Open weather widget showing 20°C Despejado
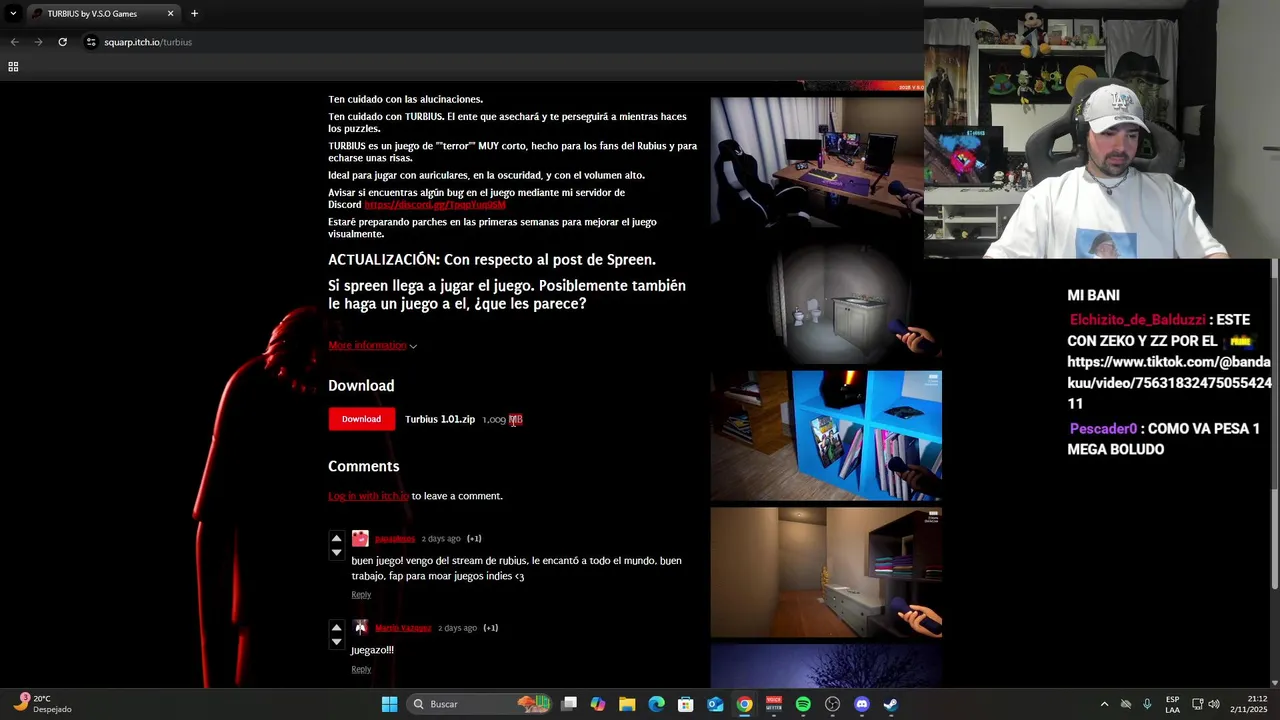Screen dimensions: 1280x720 [42, 704]
